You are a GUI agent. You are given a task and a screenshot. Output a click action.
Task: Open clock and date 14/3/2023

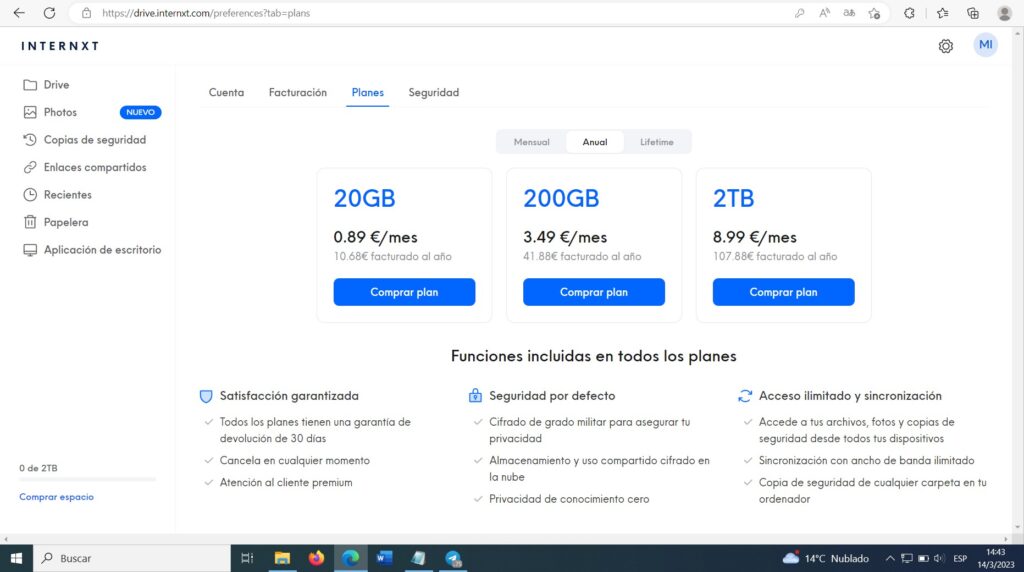pos(996,558)
